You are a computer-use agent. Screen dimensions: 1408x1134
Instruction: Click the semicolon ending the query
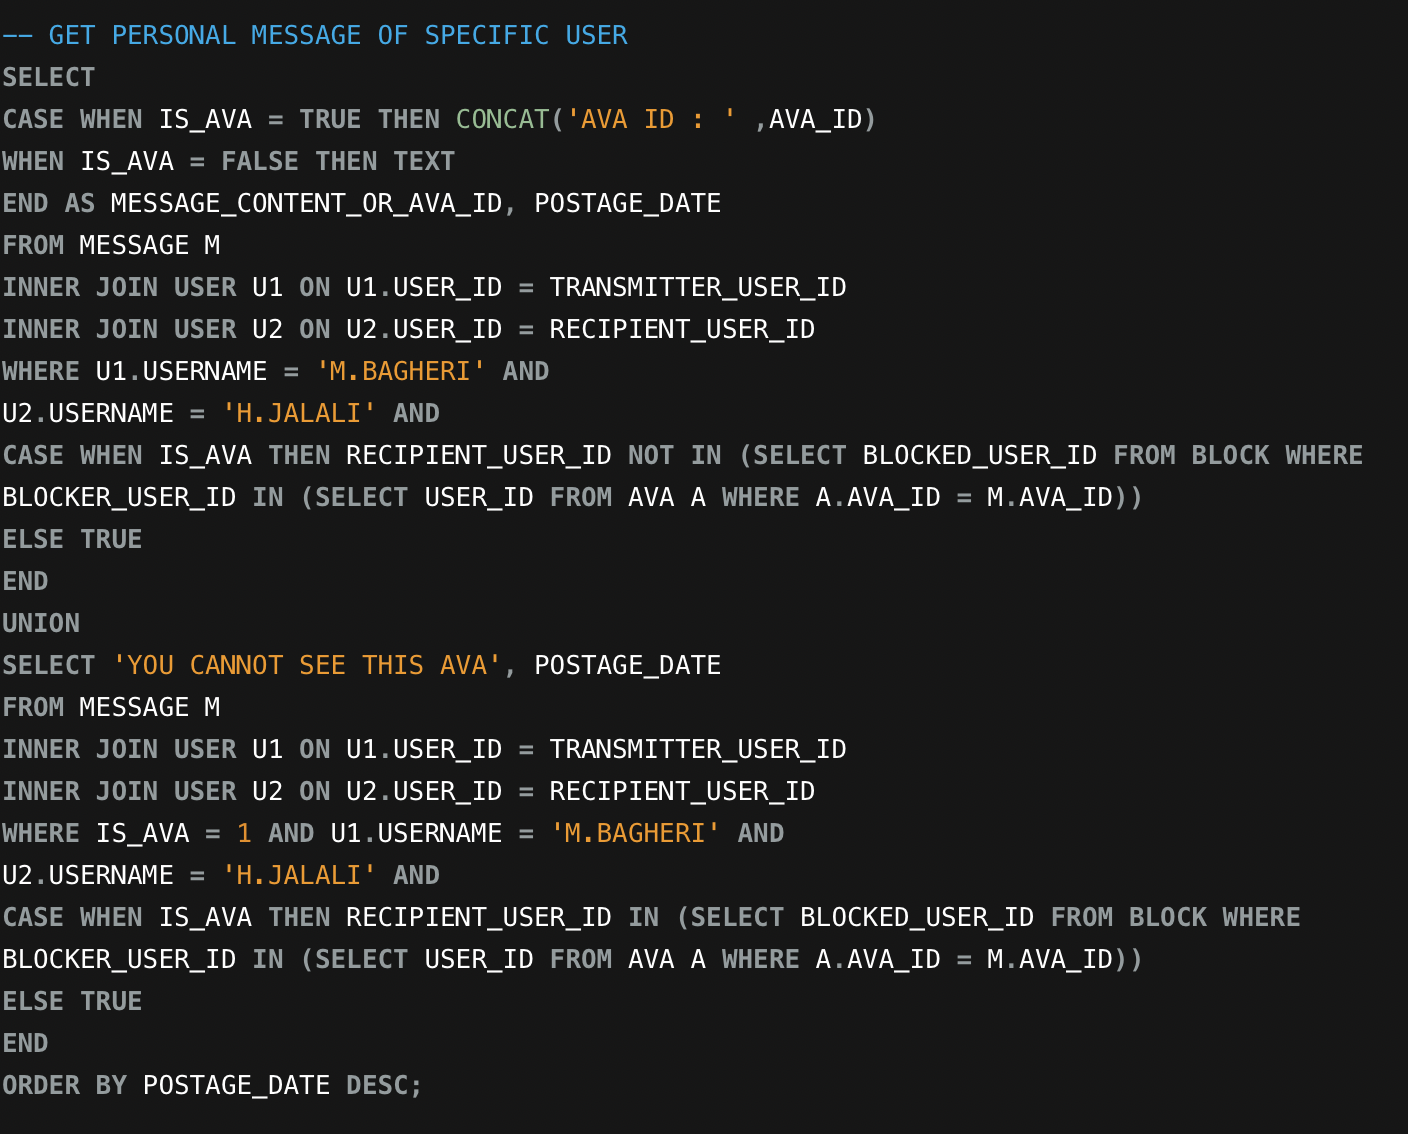(416, 1086)
